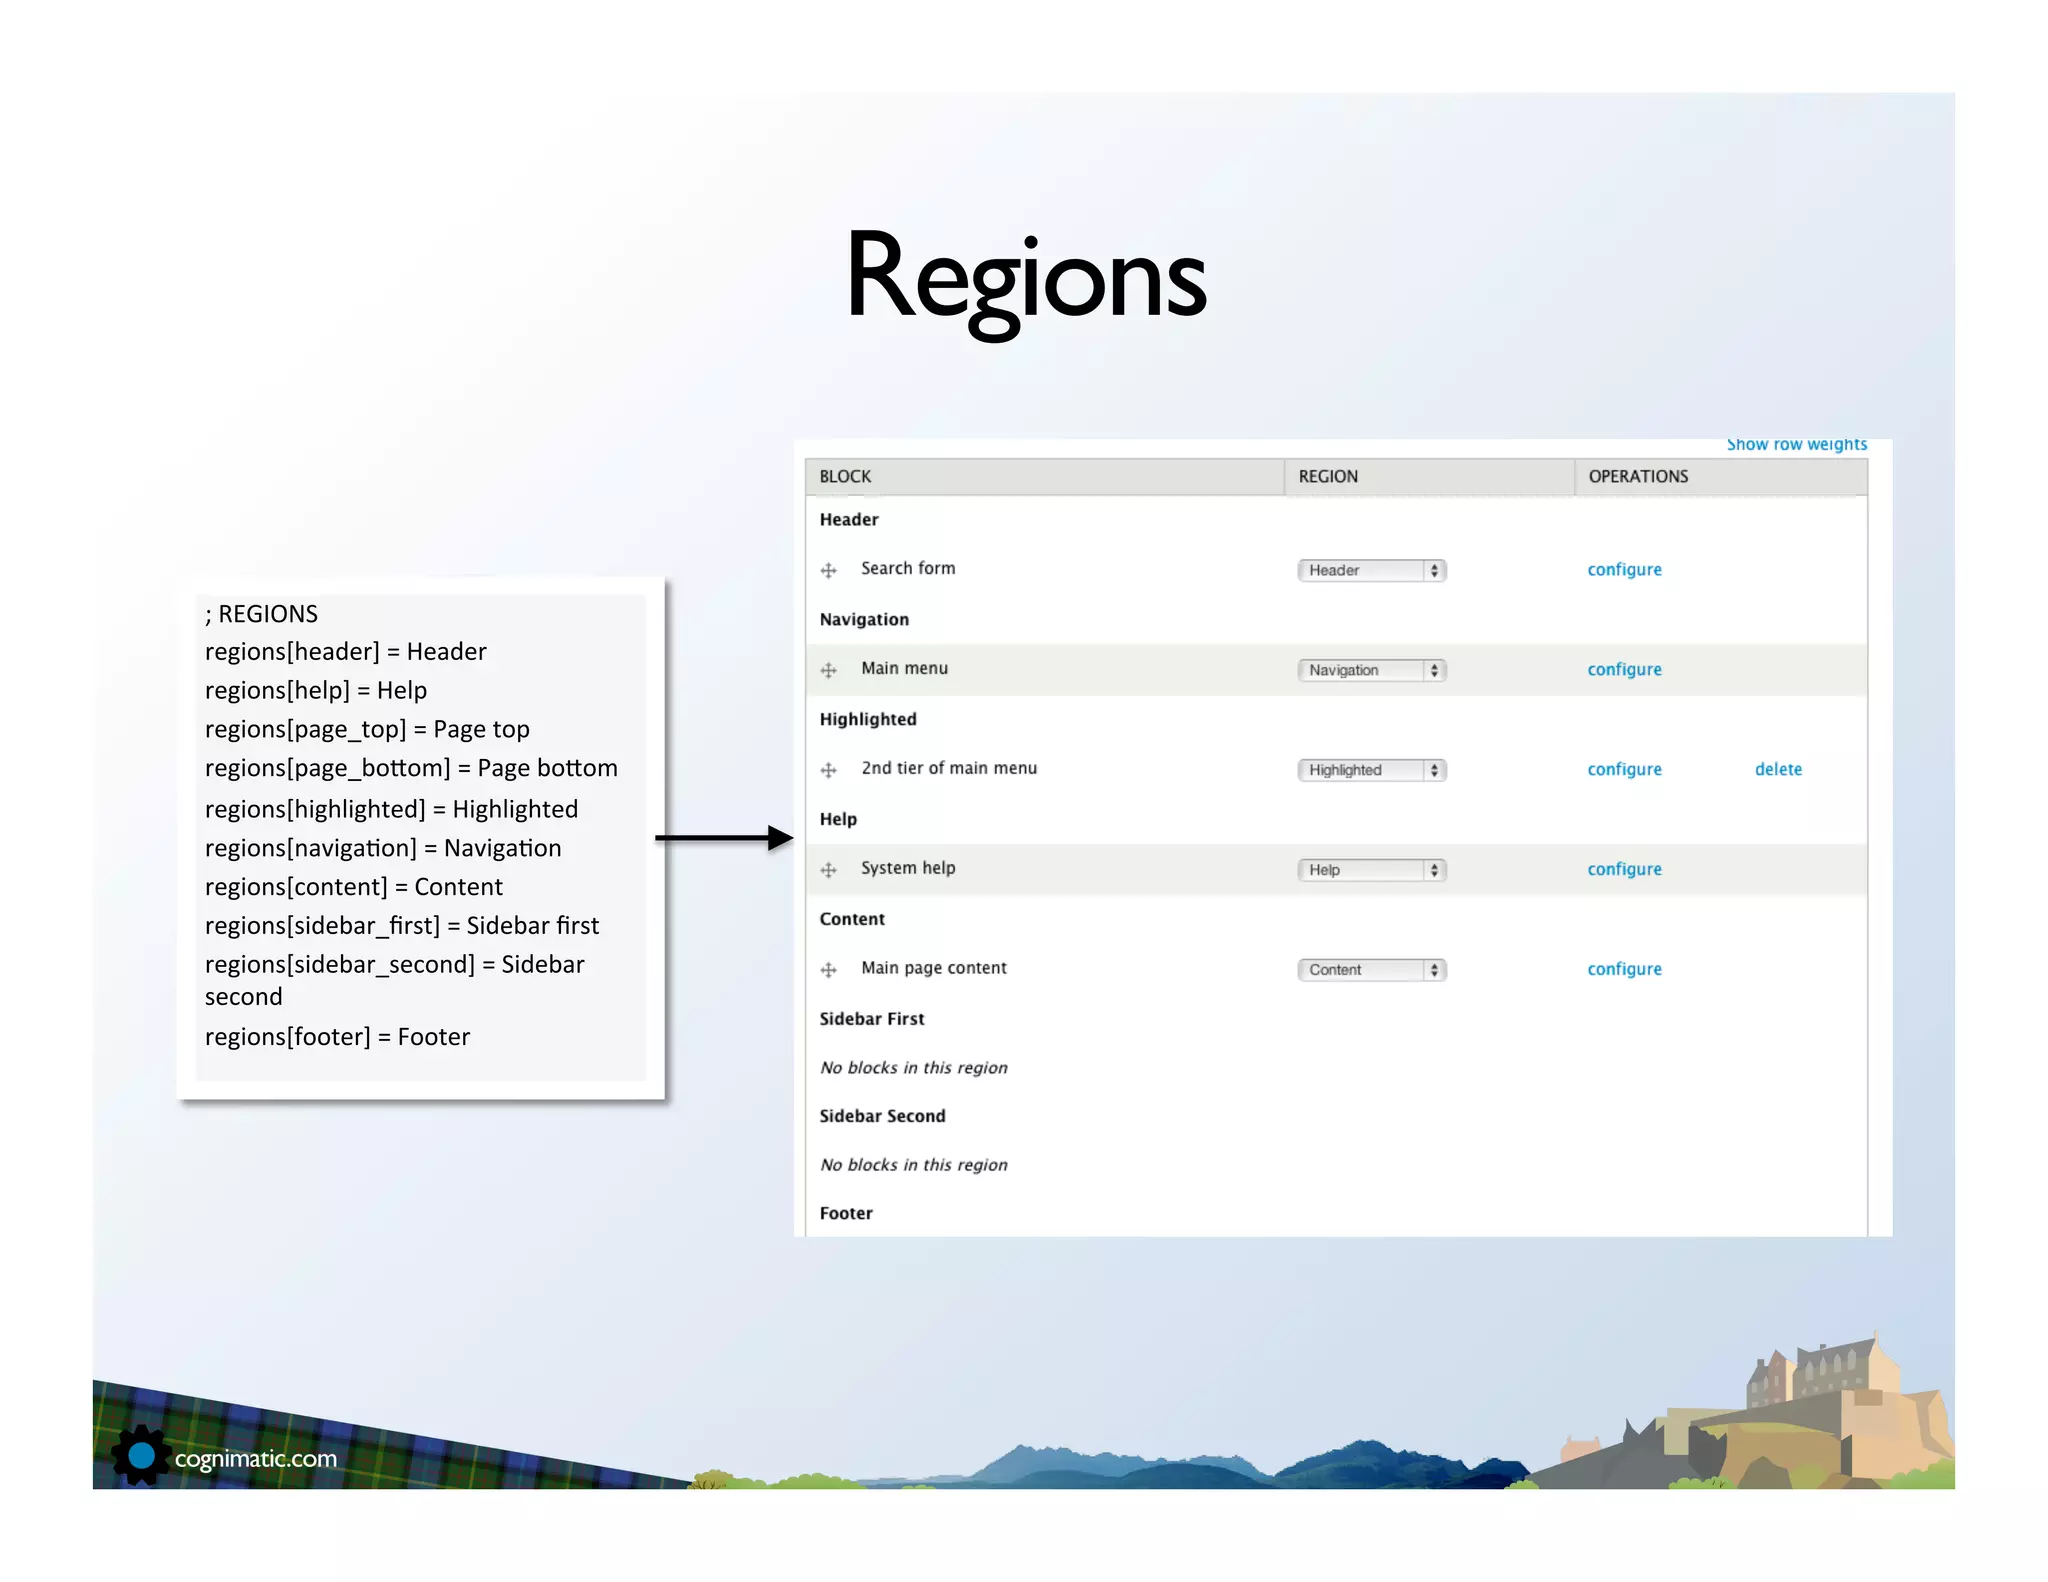The width and height of the screenshot is (2048, 1582).
Task: Click the BLOCK column header
Action: click(845, 477)
